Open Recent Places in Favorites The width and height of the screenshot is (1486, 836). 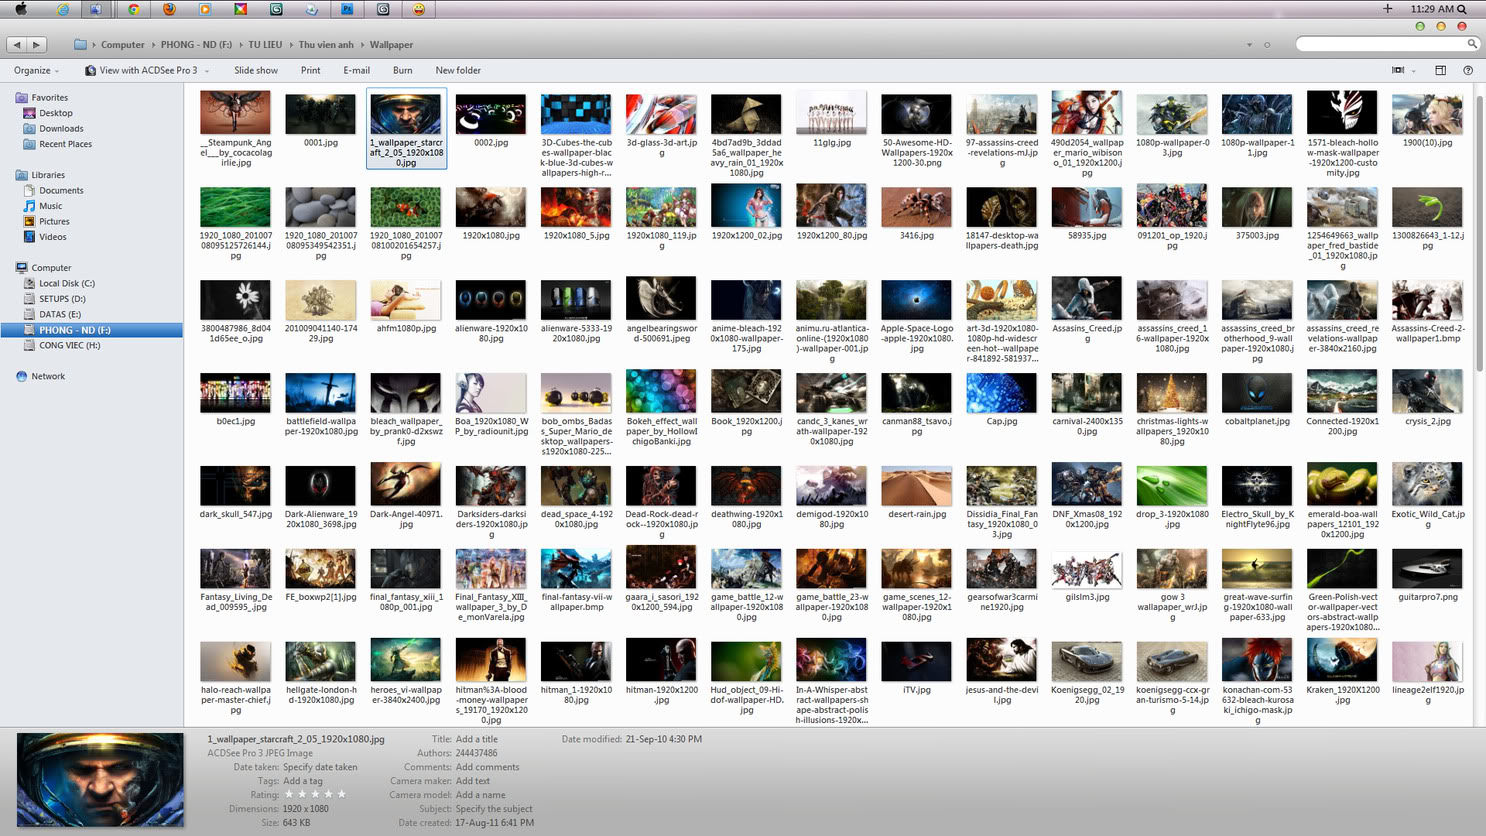click(65, 144)
